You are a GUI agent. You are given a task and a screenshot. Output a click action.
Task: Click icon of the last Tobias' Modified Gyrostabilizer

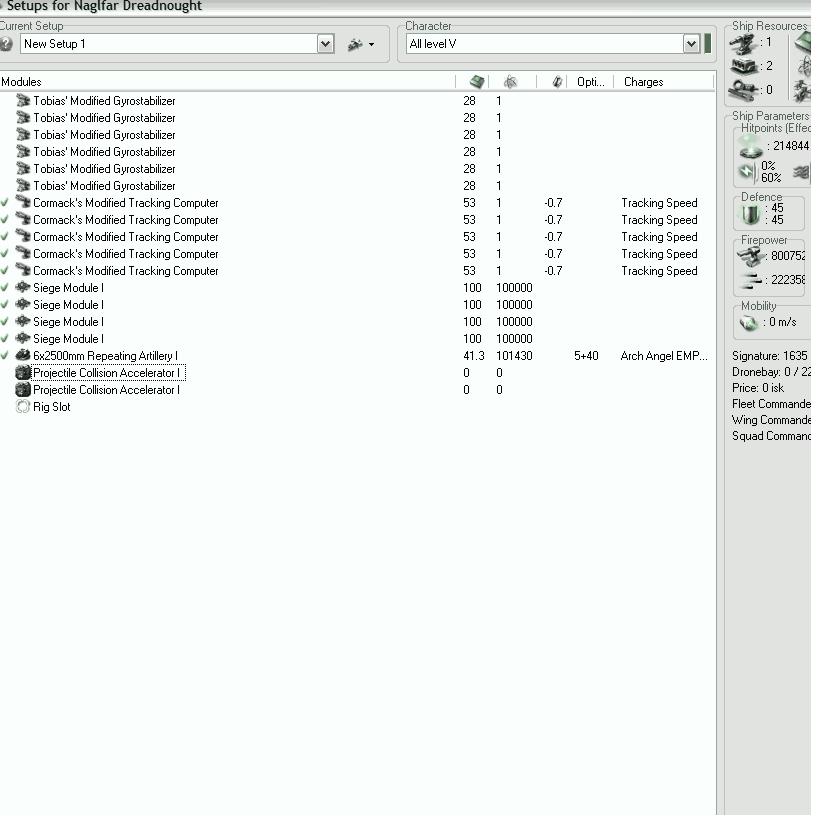pos(23,185)
